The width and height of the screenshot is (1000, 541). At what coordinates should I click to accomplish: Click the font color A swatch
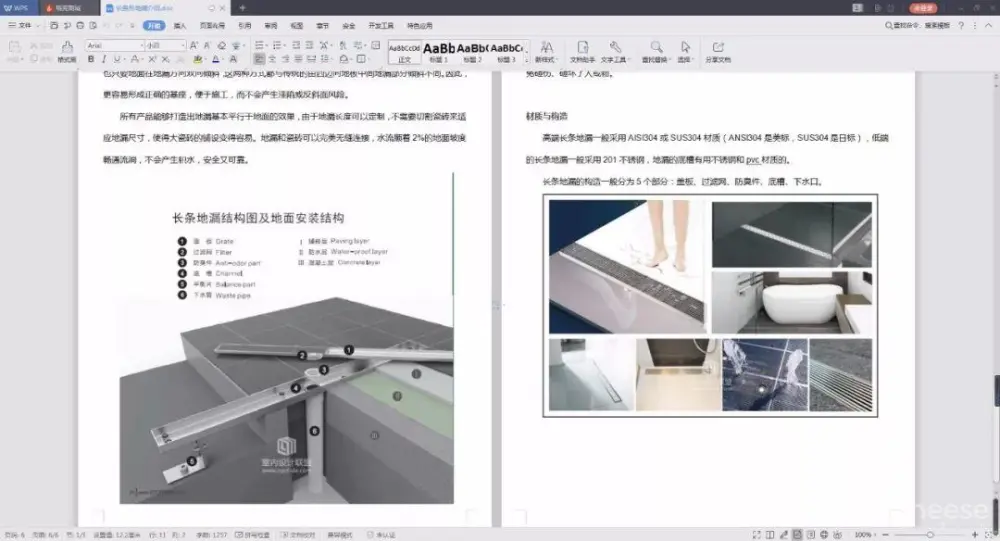click(215, 59)
